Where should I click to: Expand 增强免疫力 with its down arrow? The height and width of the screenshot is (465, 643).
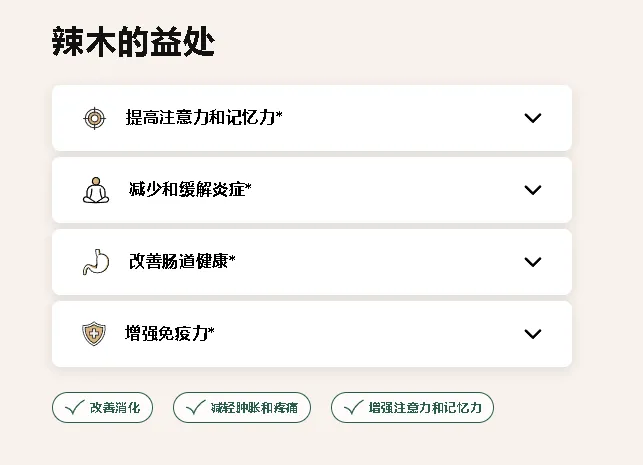pos(532,334)
